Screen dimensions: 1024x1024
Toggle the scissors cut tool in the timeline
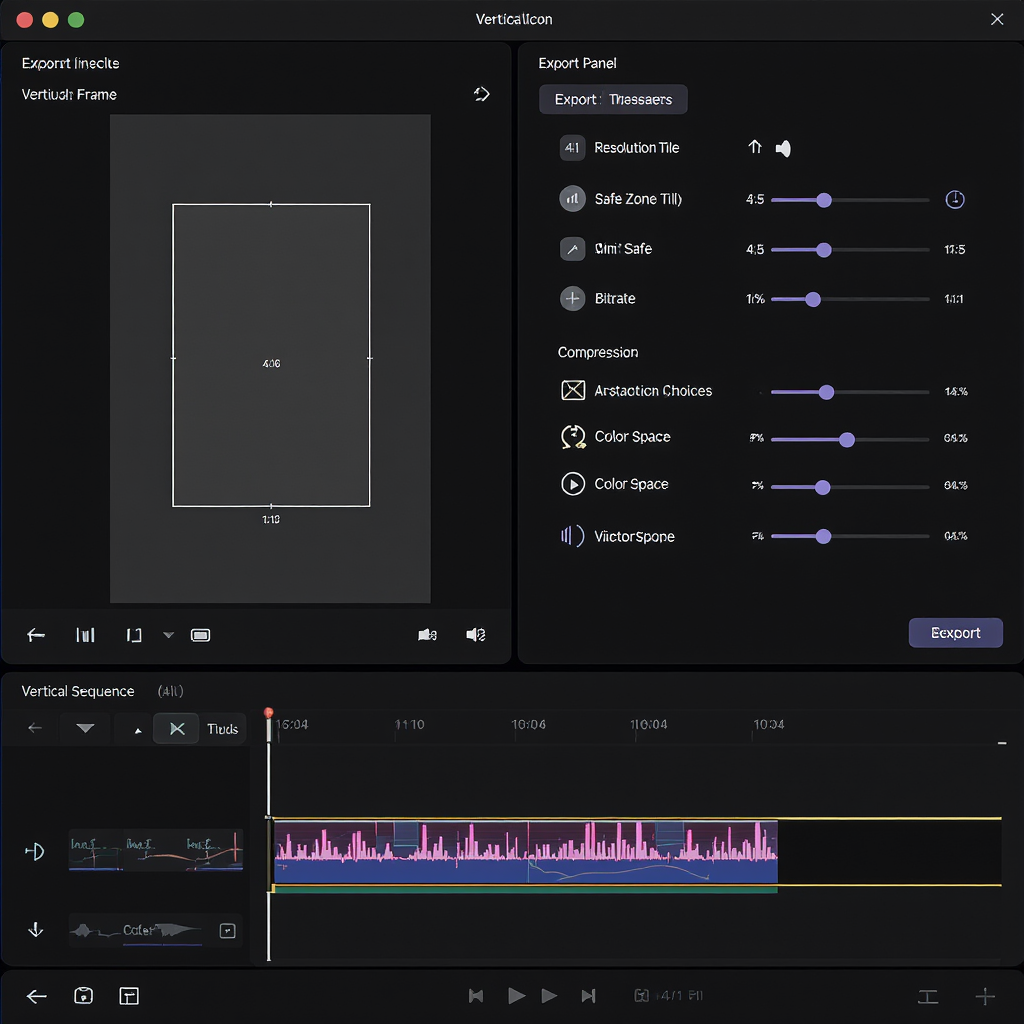pyautogui.click(x=176, y=729)
